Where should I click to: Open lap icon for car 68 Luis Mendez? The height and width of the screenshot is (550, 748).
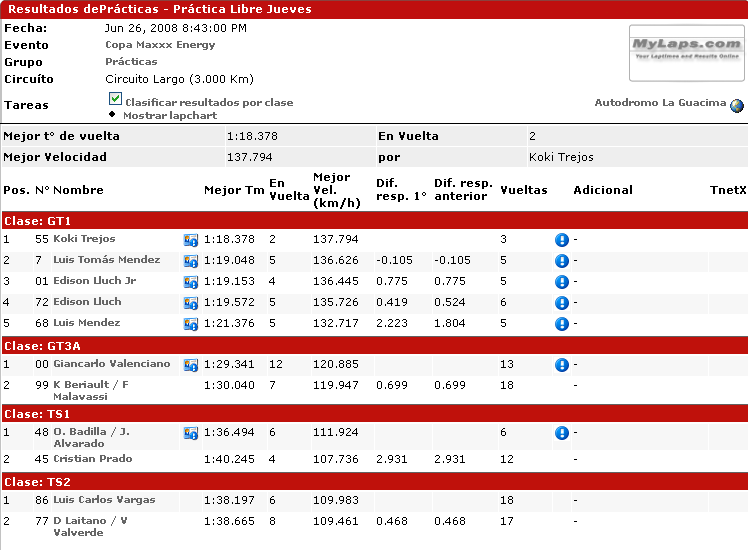[191, 324]
